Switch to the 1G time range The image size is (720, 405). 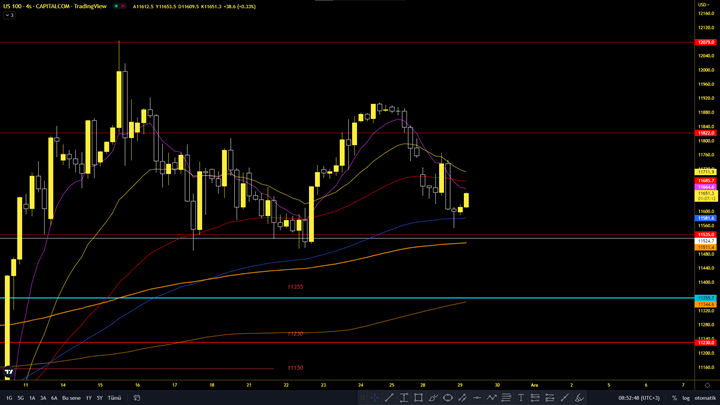click(9, 398)
